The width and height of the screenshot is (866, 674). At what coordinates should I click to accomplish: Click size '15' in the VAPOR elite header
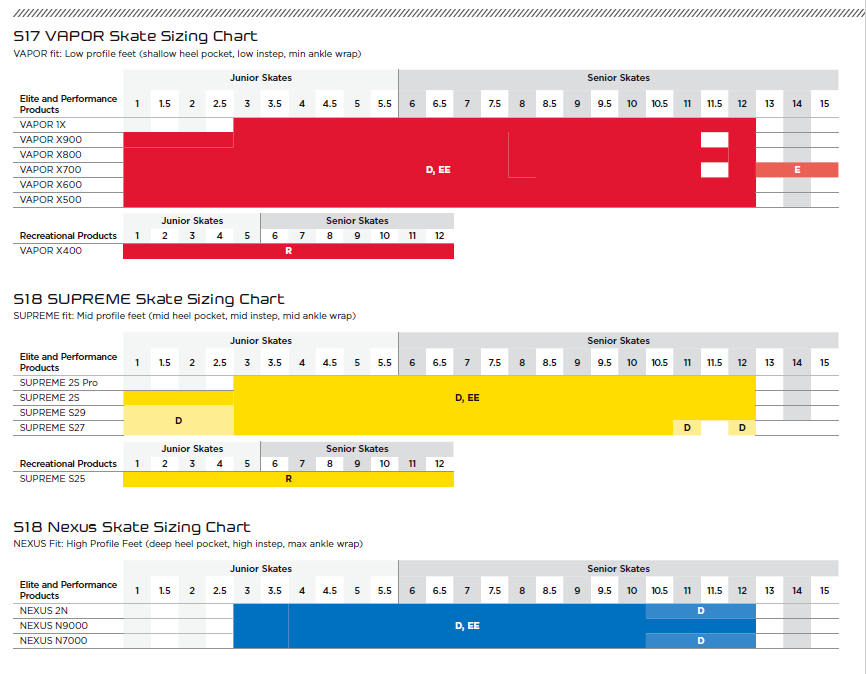point(825,104)
